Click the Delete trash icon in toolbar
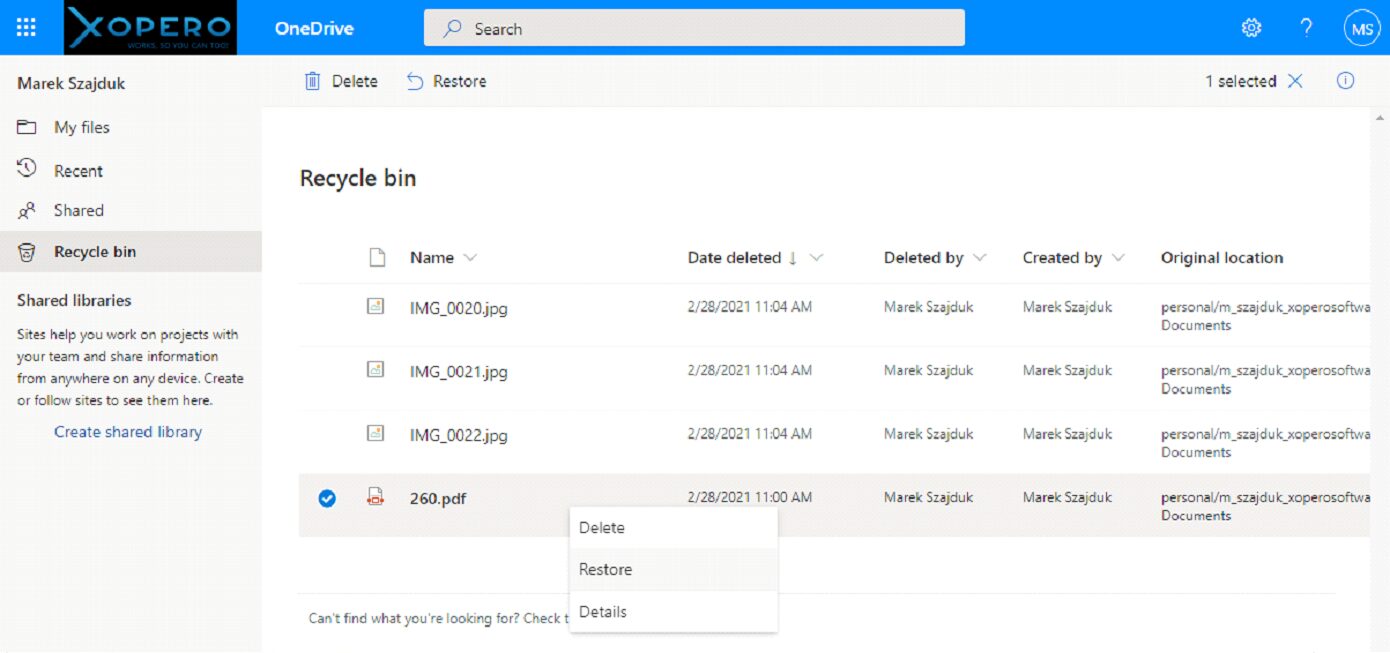Image resolution: width=1390 pixels, height=653 pixels. coord(313,81)
